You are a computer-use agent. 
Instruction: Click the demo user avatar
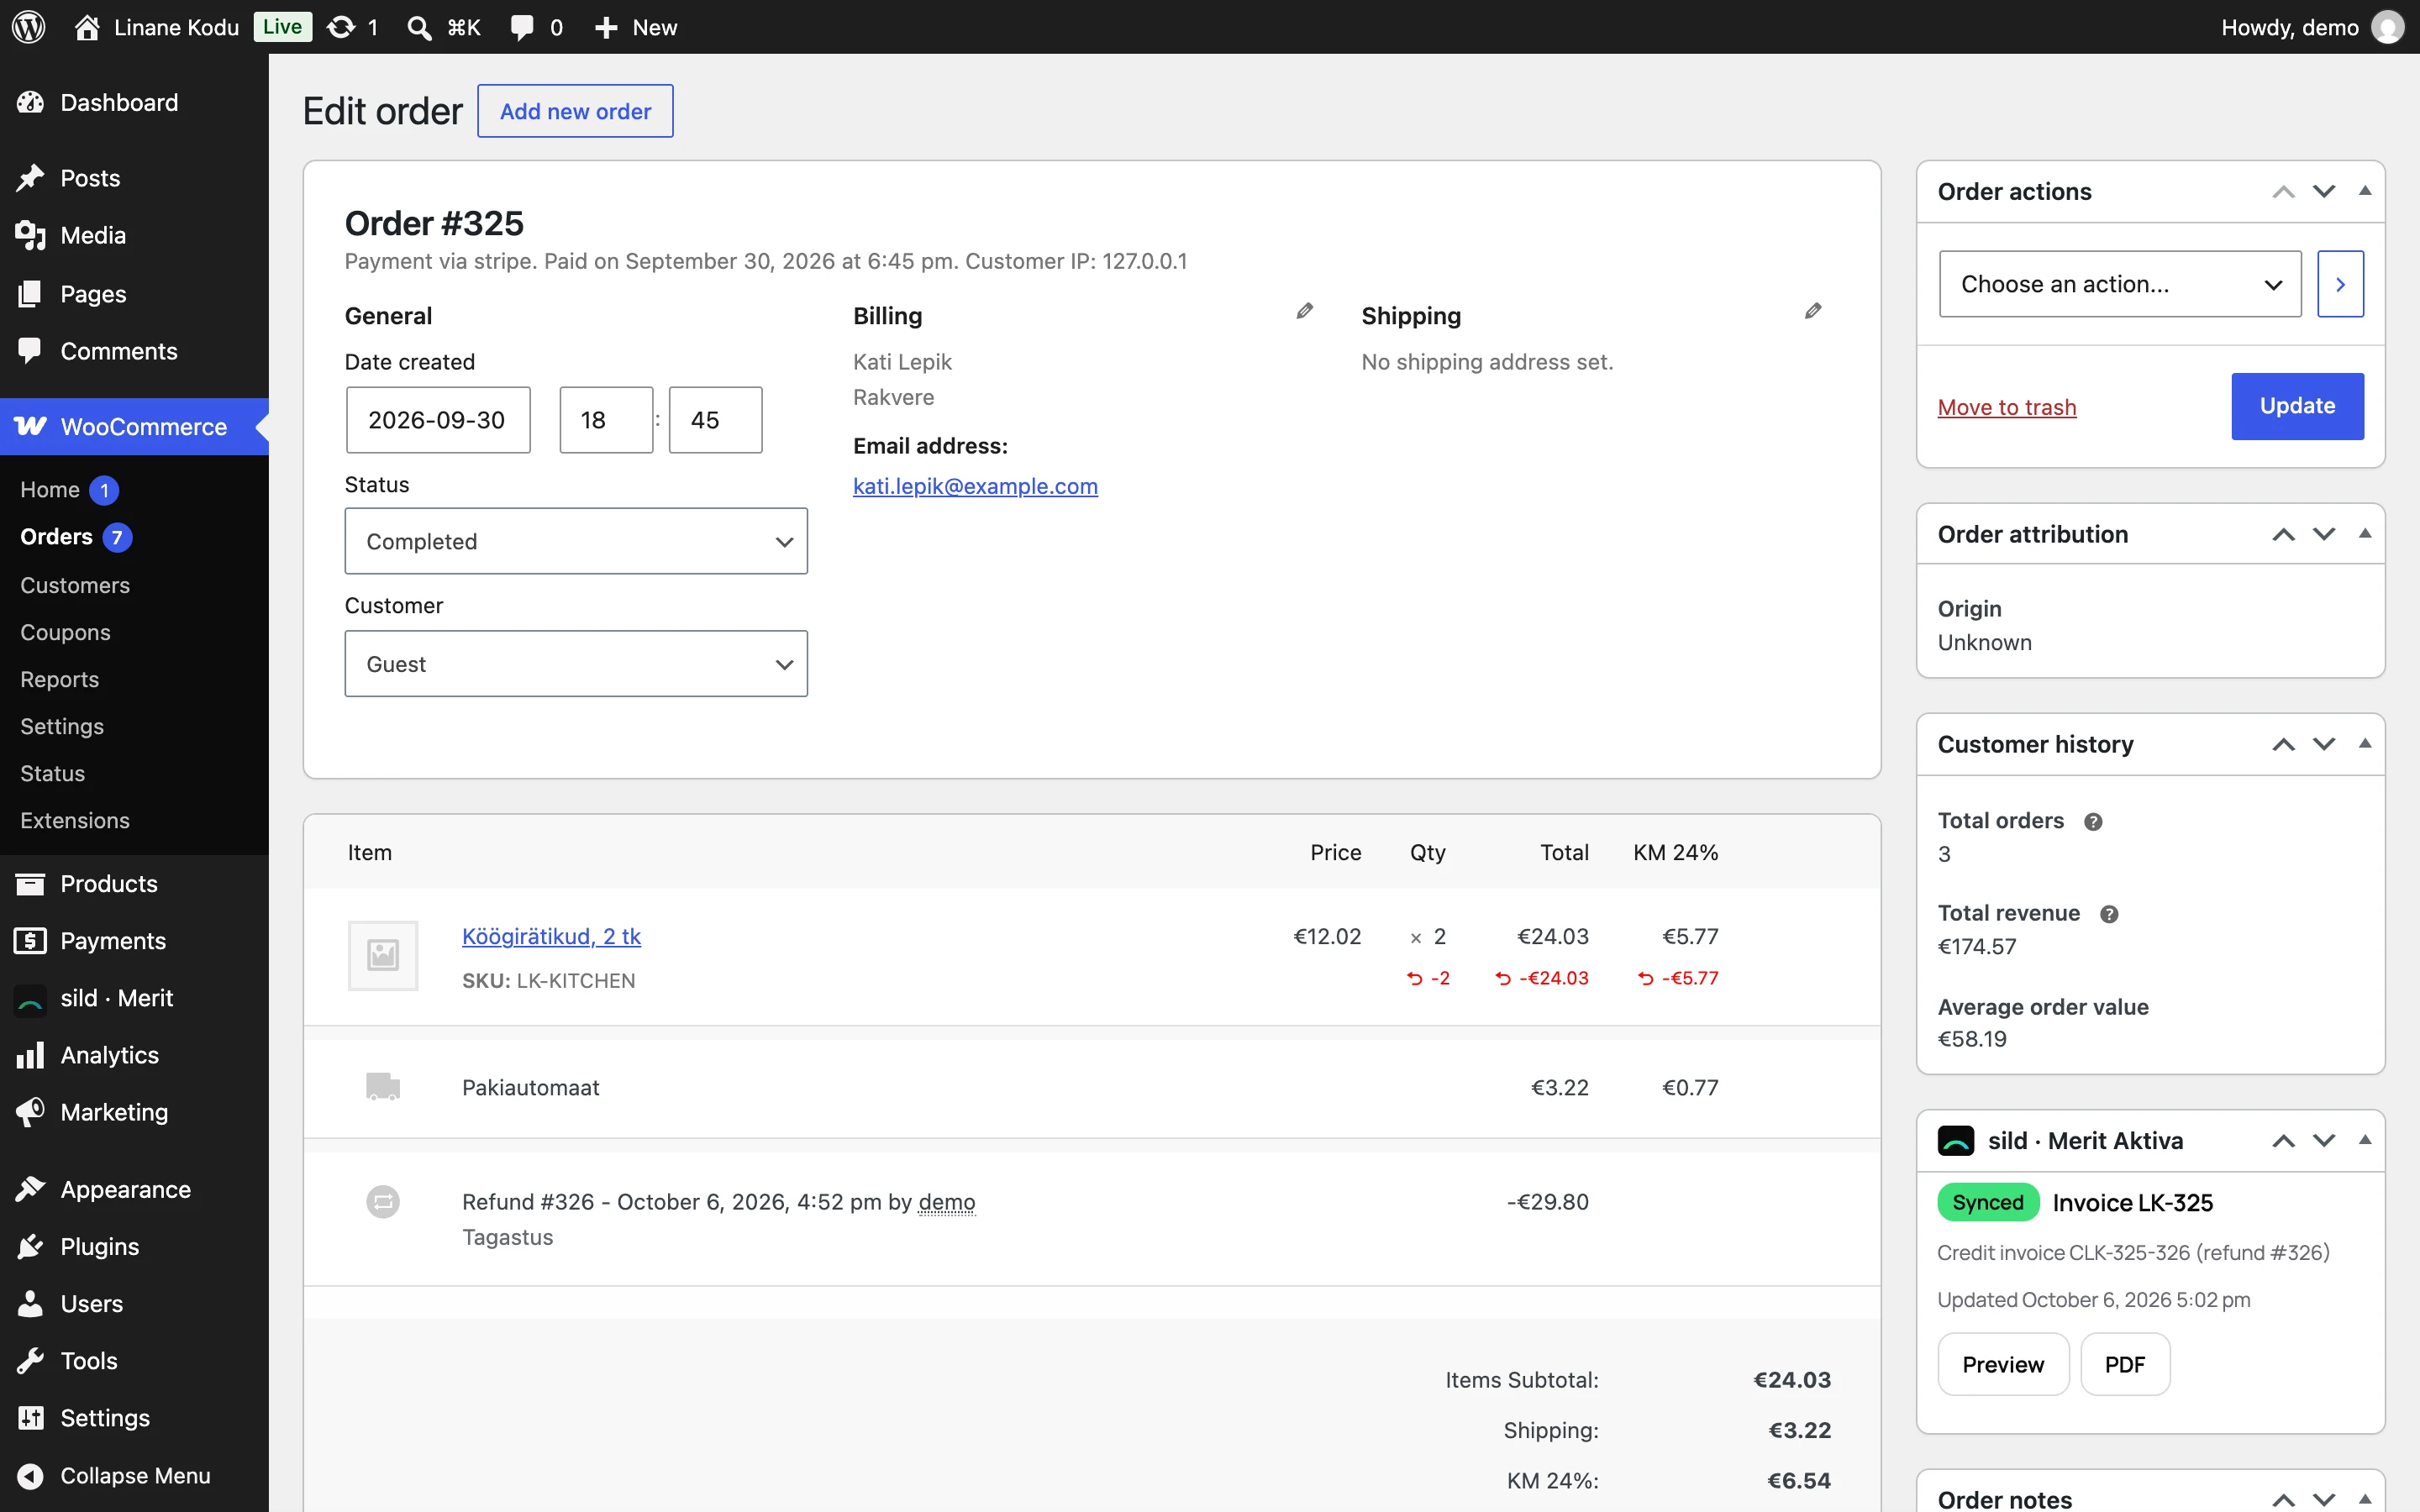point(2387,27)
